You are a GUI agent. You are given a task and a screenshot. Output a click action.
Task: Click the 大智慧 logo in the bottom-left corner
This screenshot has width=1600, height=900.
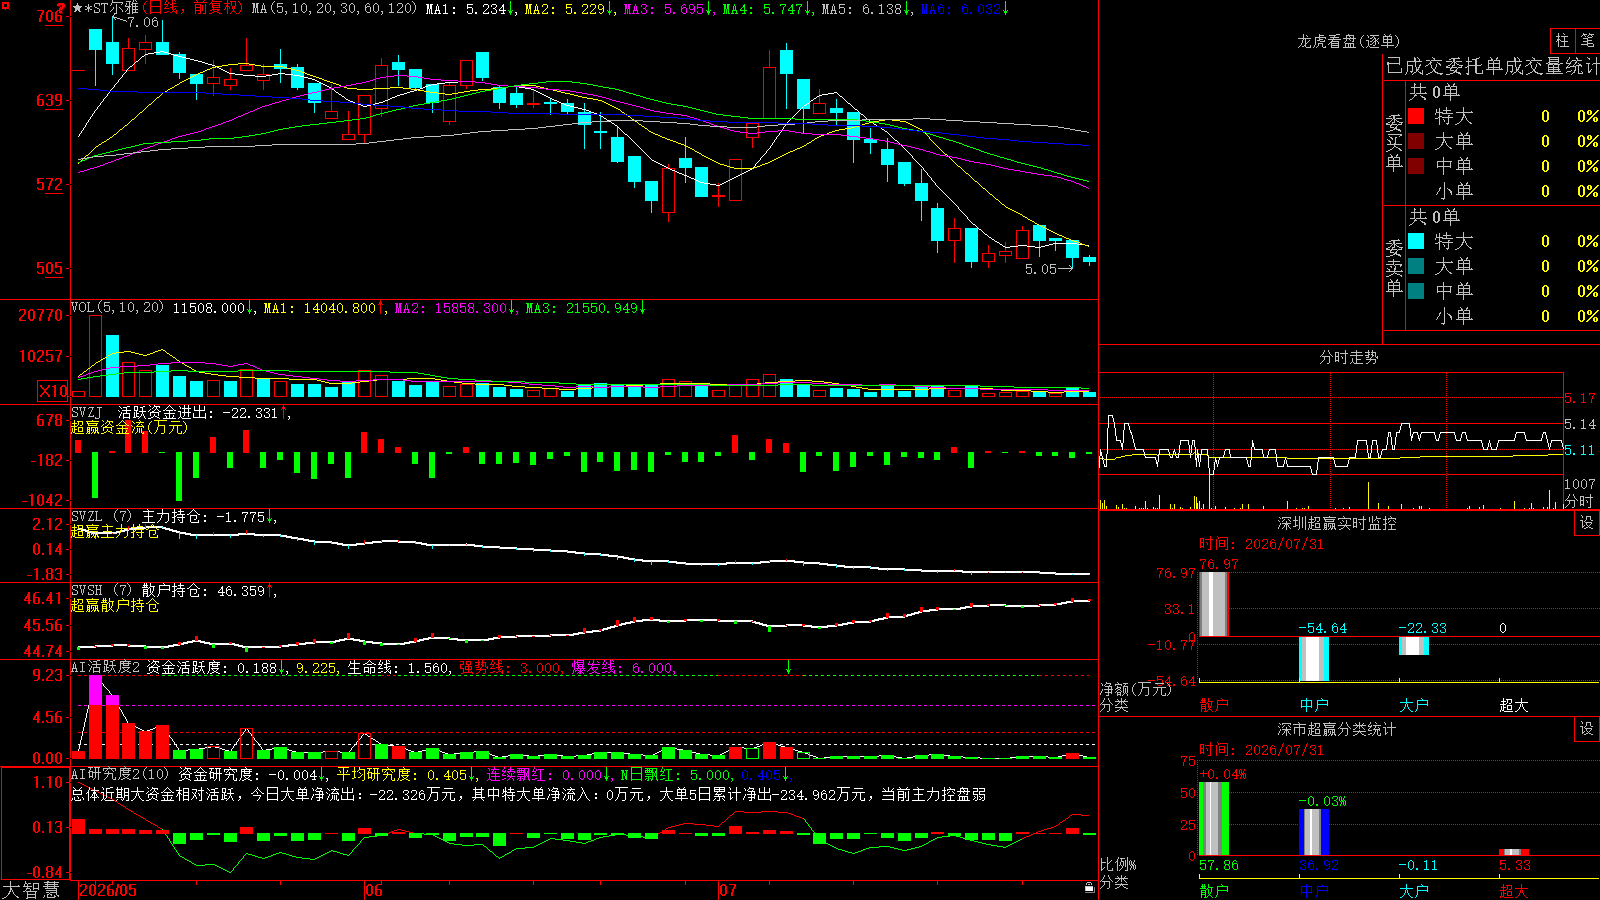[x=31, y=889]
